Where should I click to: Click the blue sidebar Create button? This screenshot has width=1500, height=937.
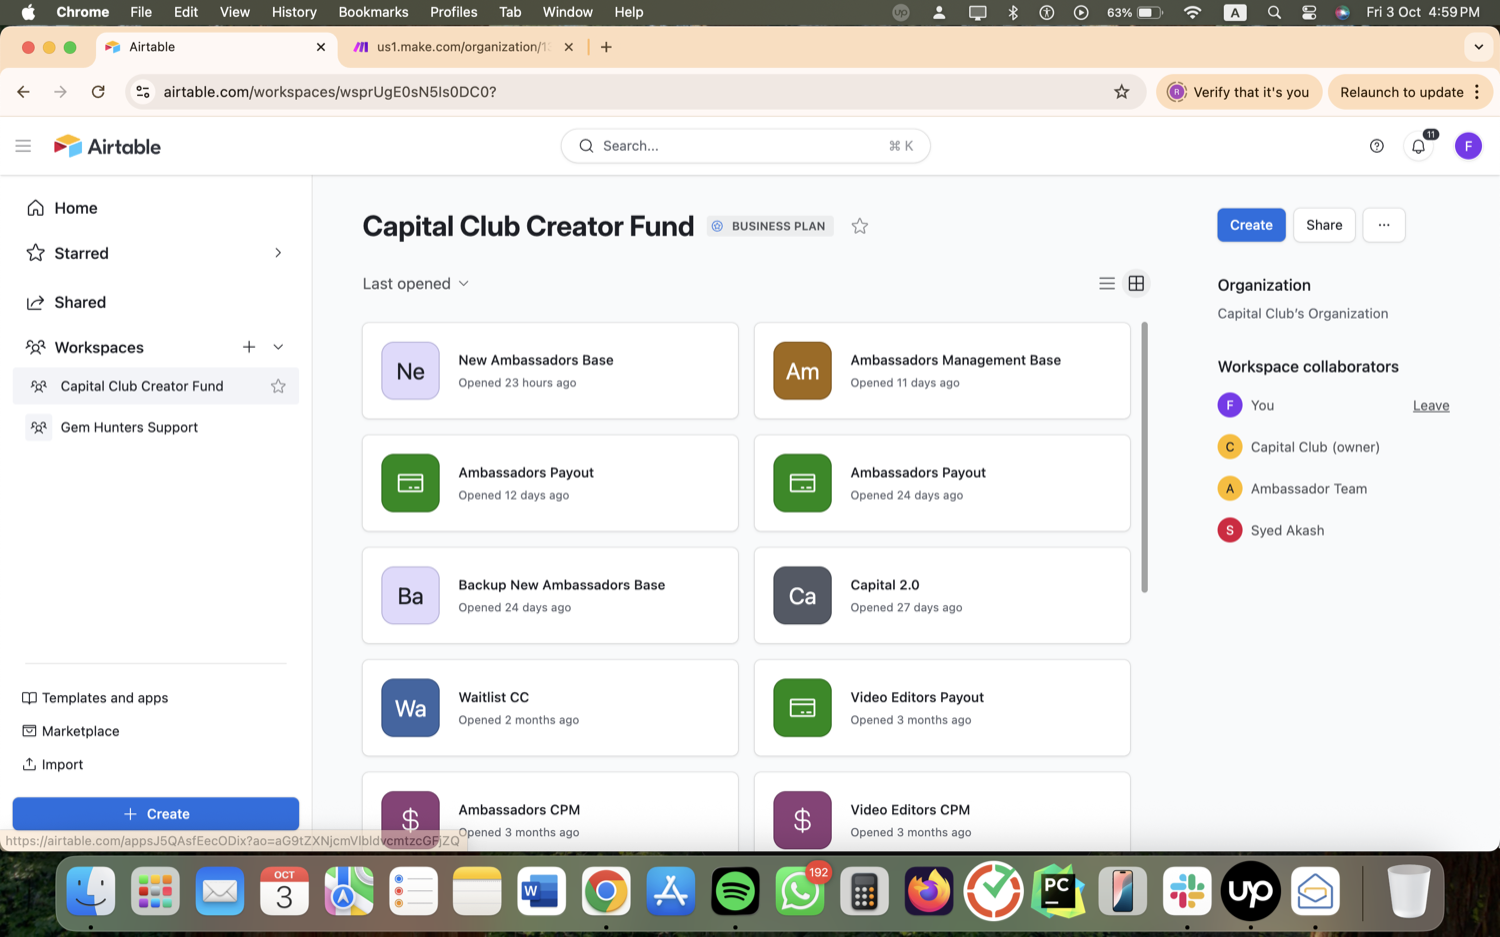[x=155, y=814]
